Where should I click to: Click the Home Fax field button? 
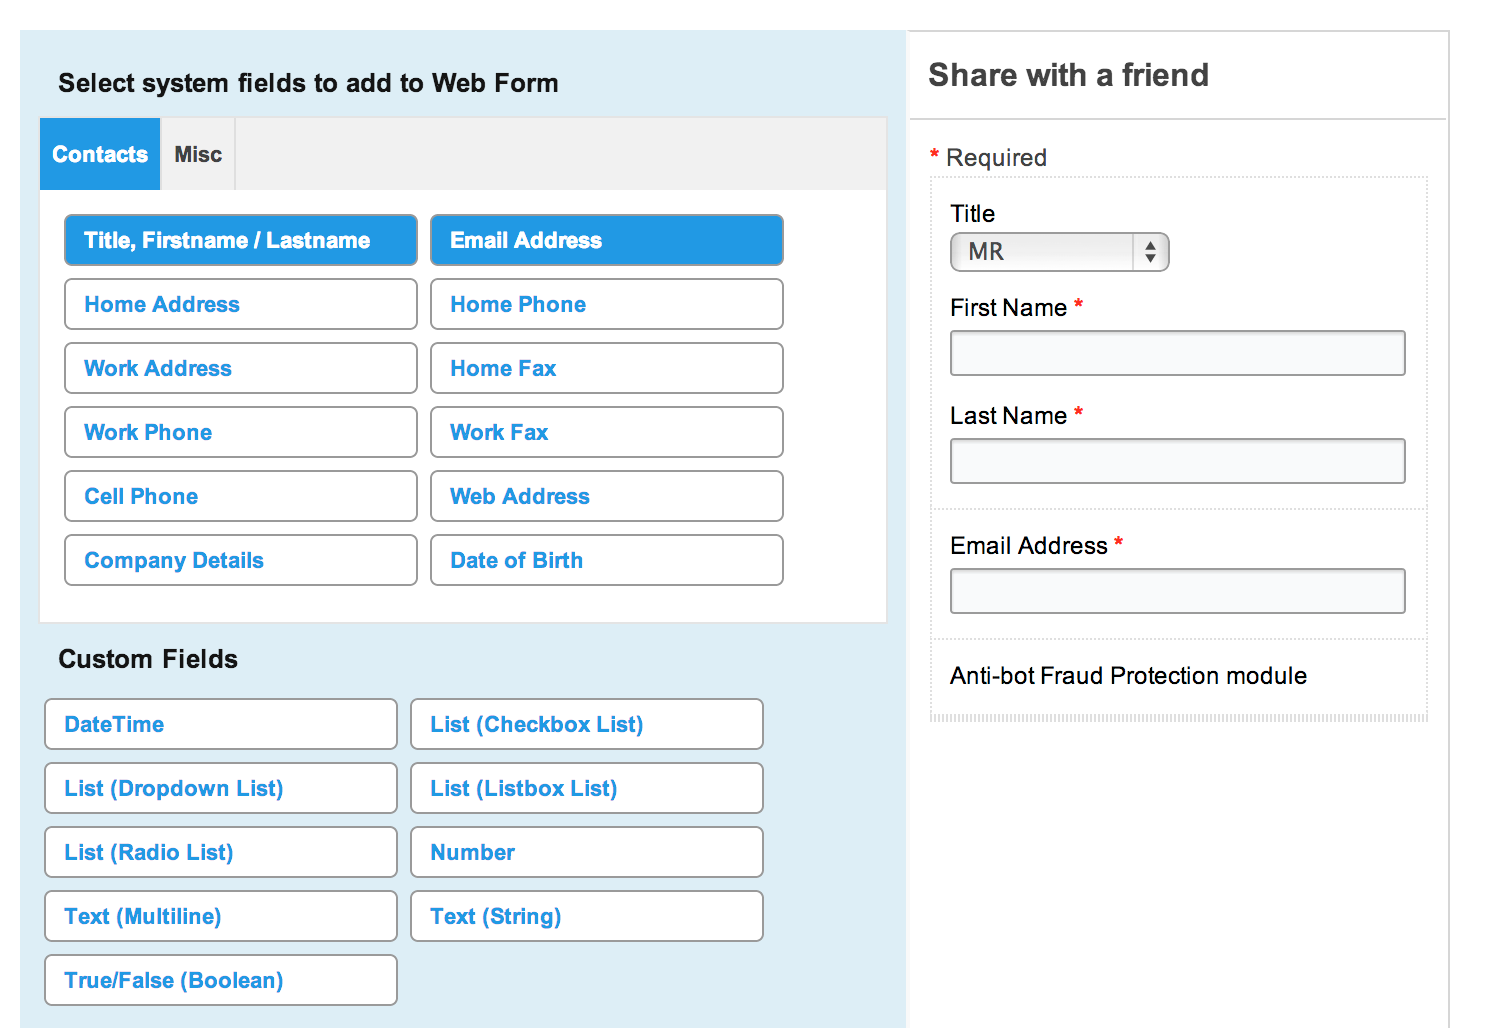click(606, 368)
